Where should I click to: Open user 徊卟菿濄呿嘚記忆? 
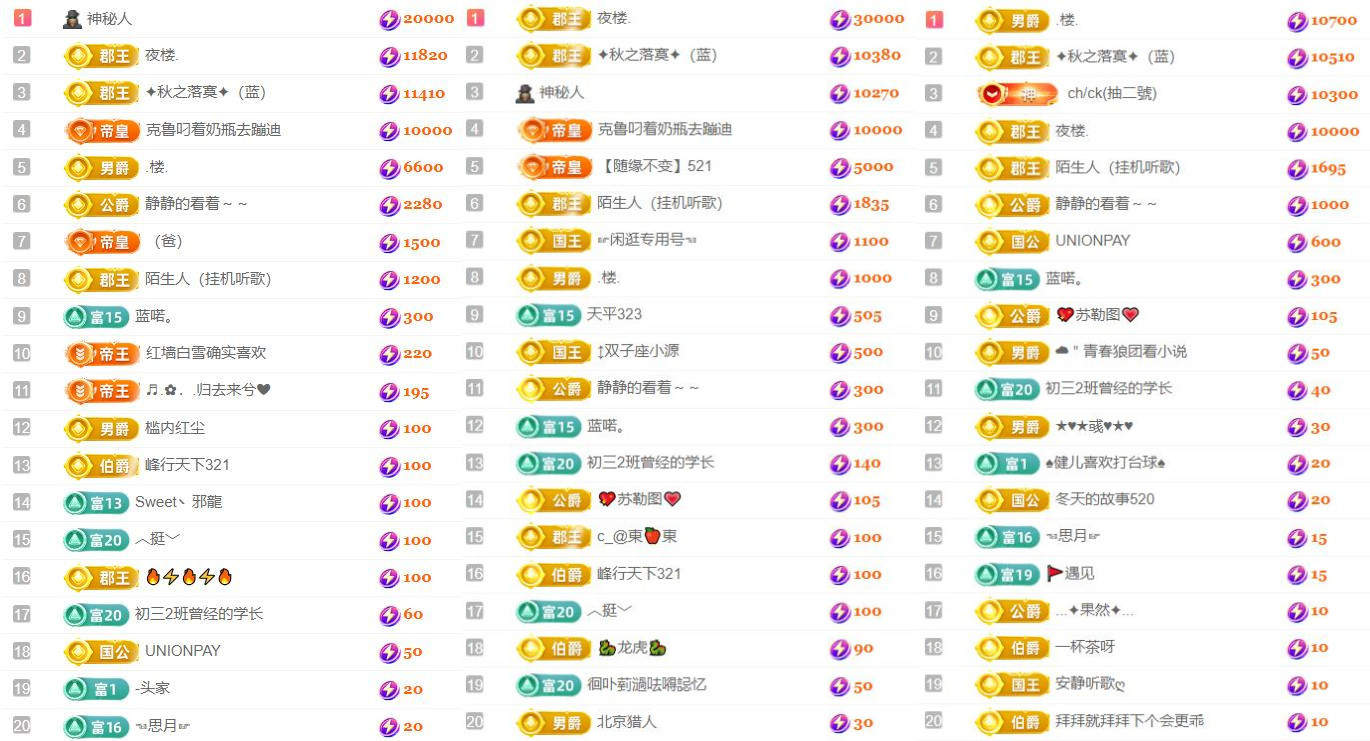[x=646, y=685]
